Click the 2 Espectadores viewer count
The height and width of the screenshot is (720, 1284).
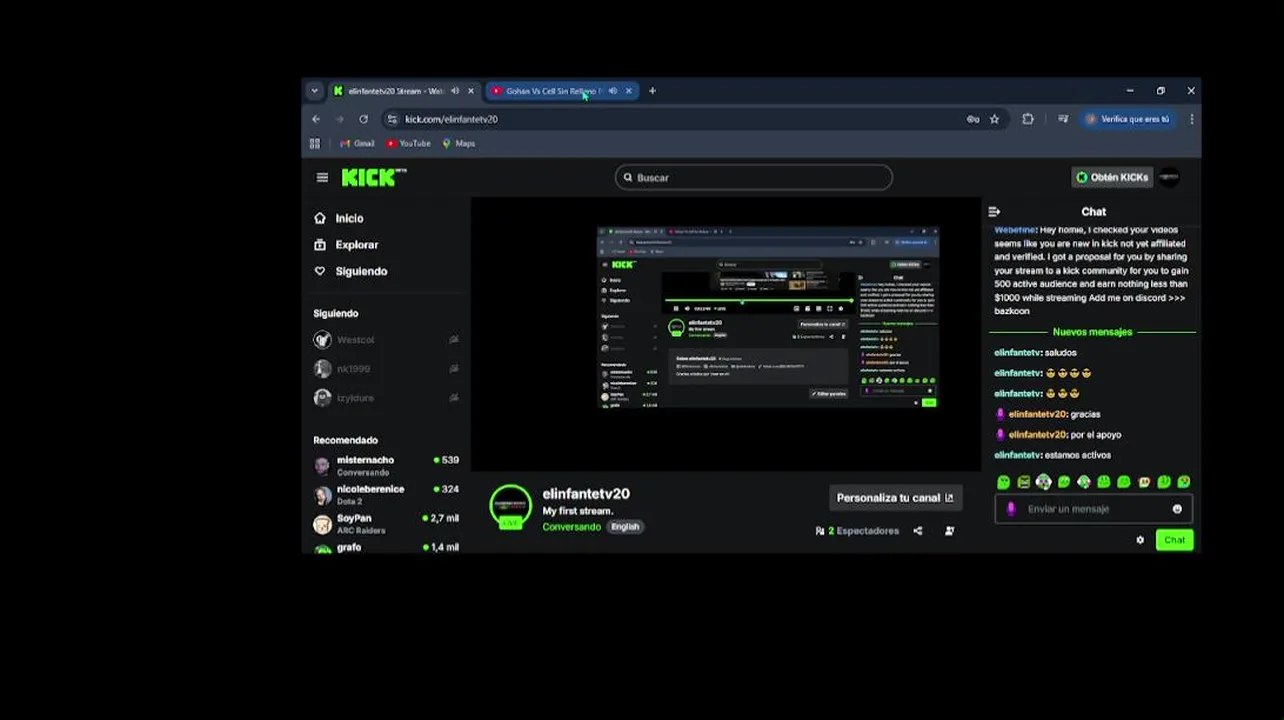click(858, 531)
